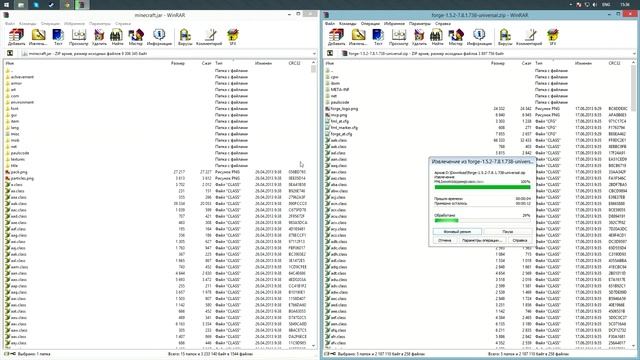
Task: Click Просмотр (View) icon in forge zip window
Action: click(x=398, y=37)
